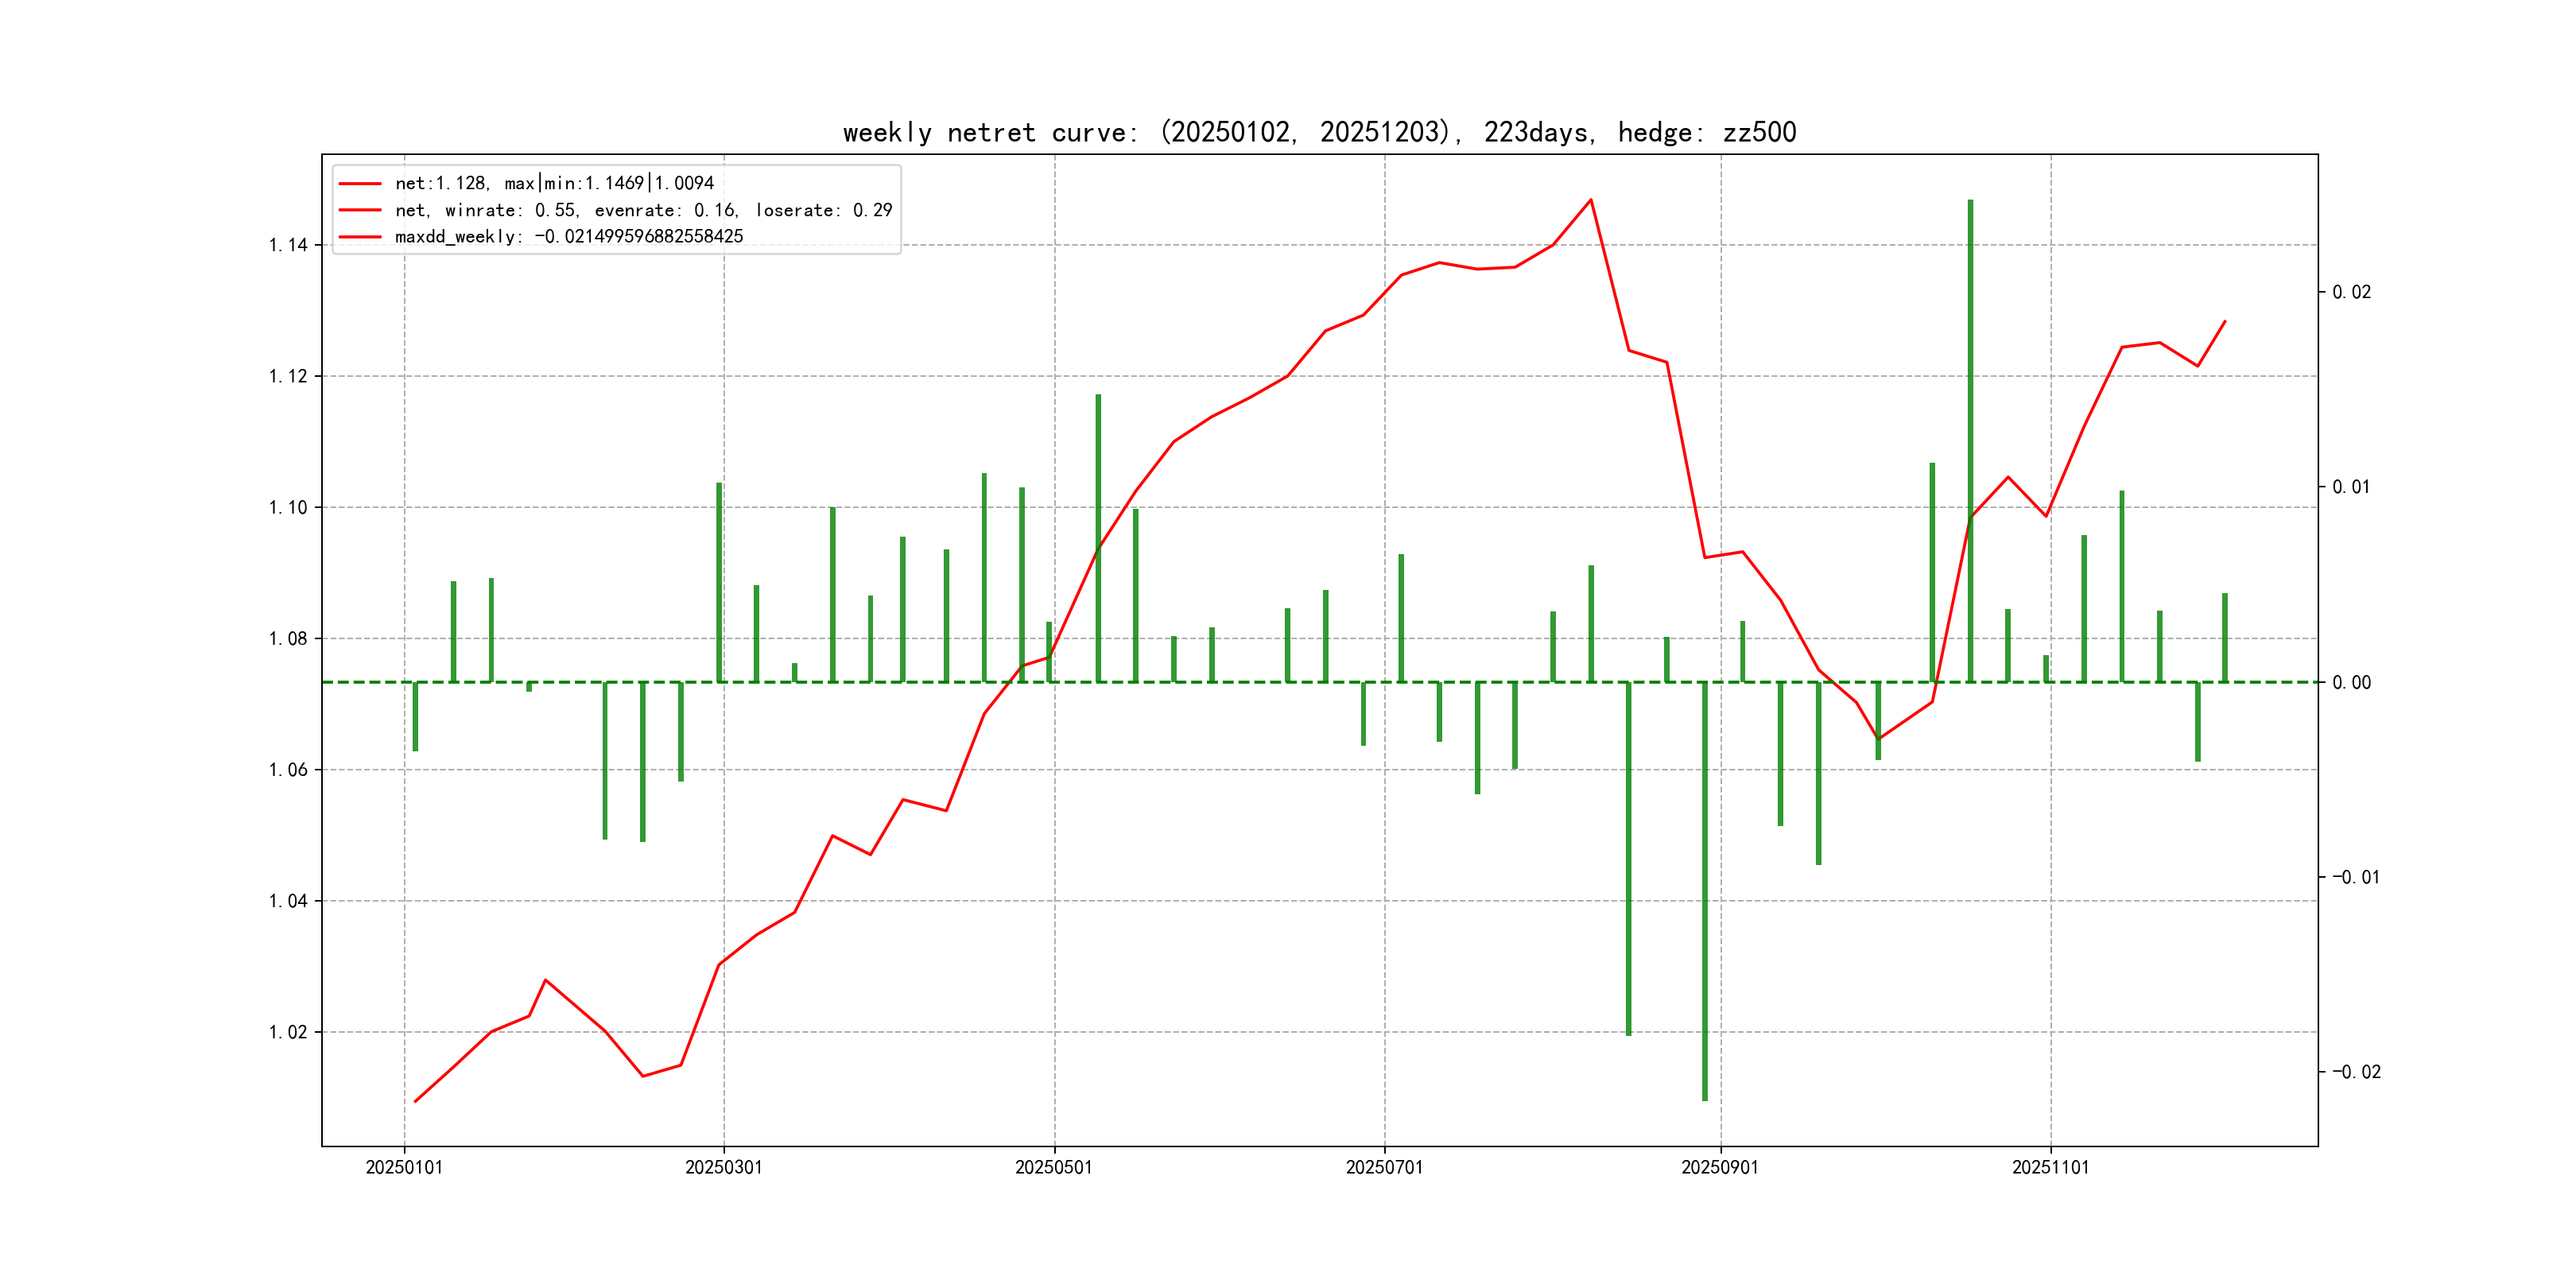Click the 0.00 right axis tick label
The image size is (2576, 1288).
click(x=2351, y=682)
